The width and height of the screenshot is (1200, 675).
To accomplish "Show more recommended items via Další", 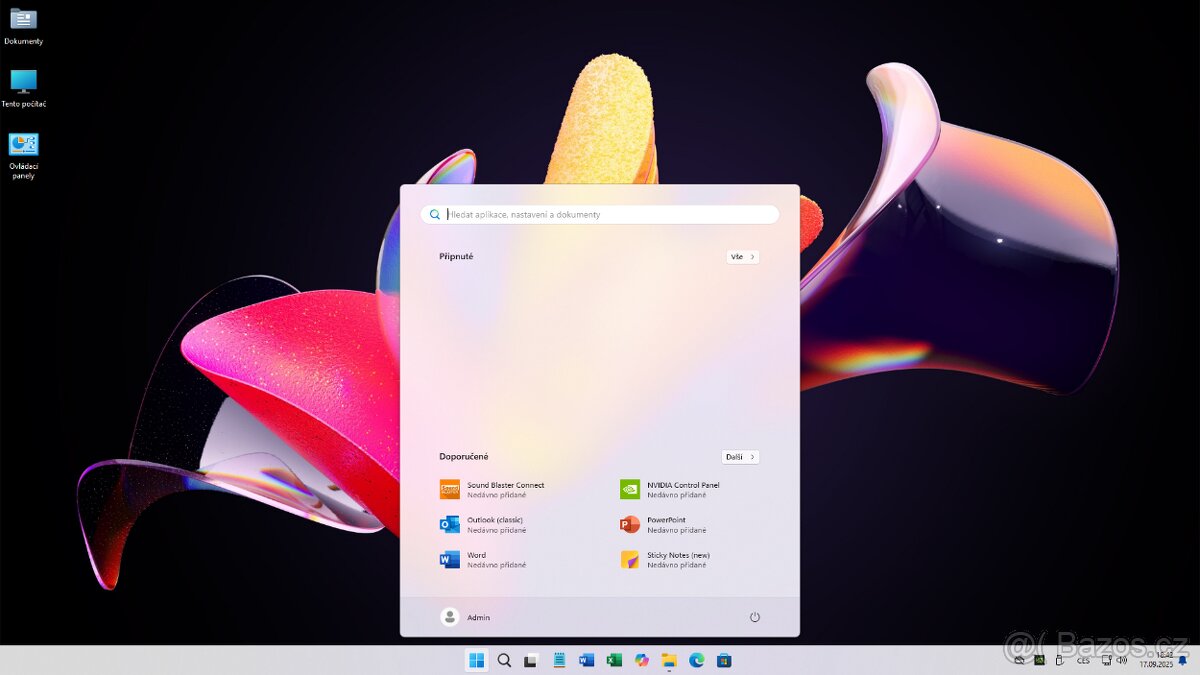I will tap(740, 457).
